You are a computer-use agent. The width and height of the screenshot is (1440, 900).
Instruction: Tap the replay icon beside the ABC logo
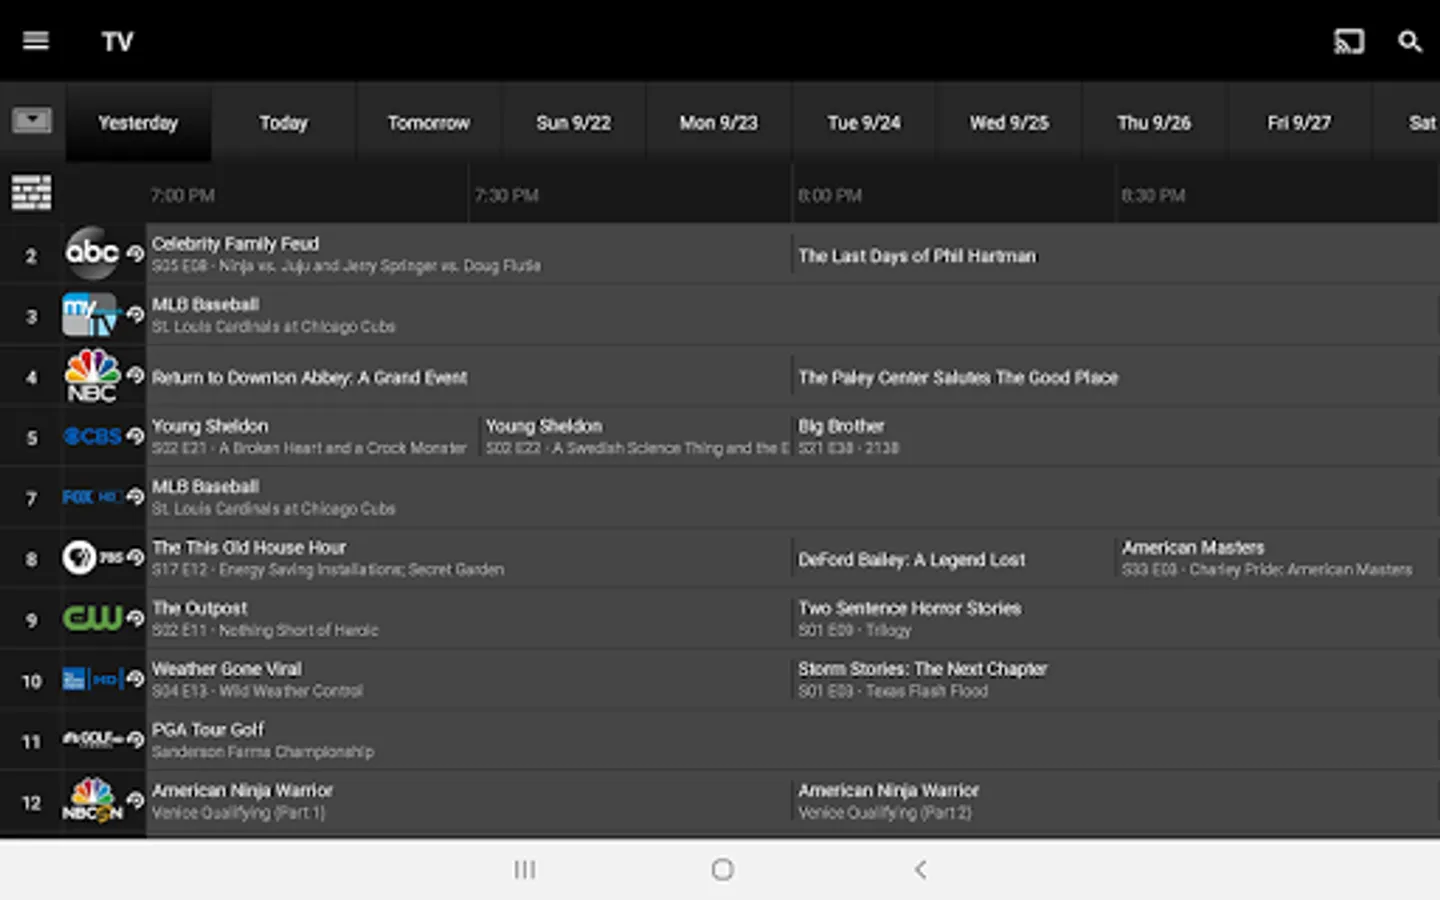click(x=135, y=253)
